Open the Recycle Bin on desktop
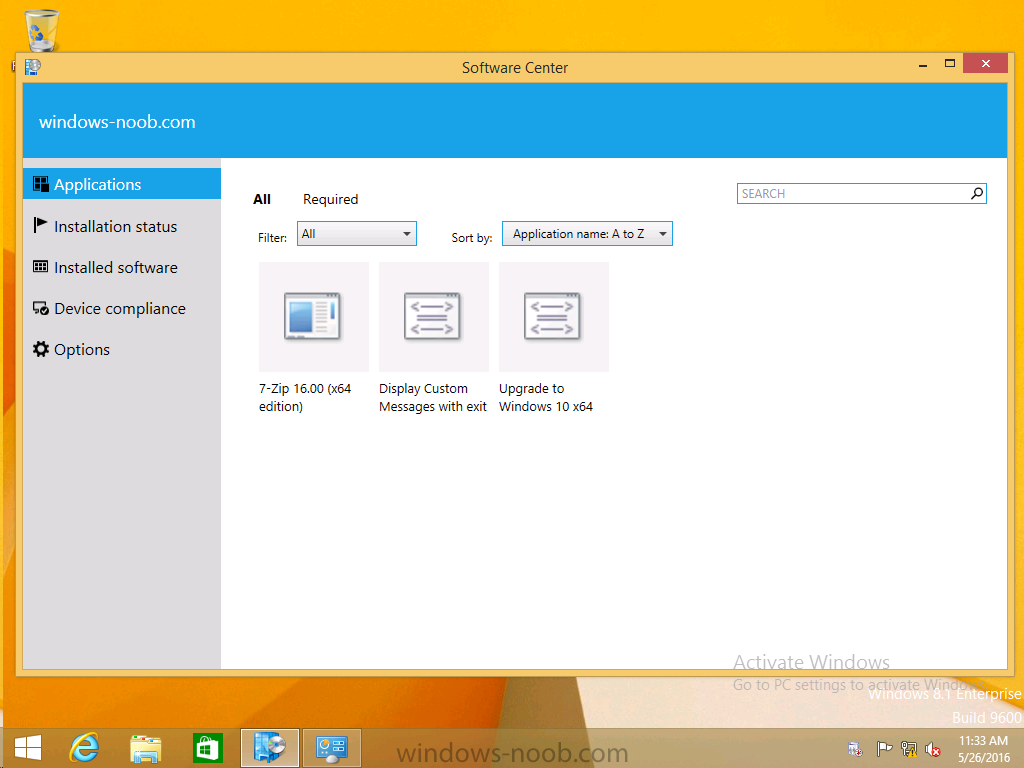 (x=42, y=30)
